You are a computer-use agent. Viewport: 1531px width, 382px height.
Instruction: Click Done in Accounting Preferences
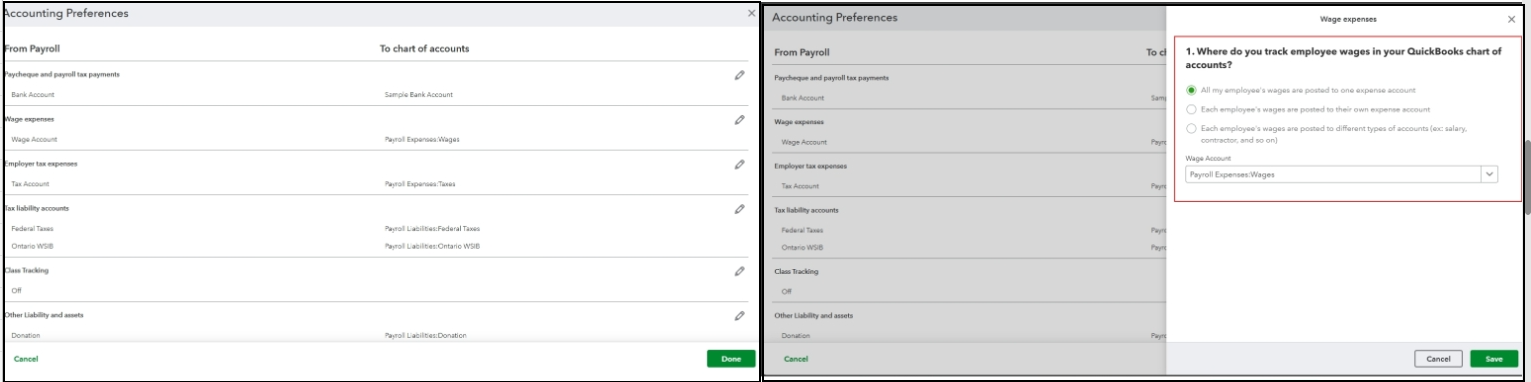(x=730, y=358)
